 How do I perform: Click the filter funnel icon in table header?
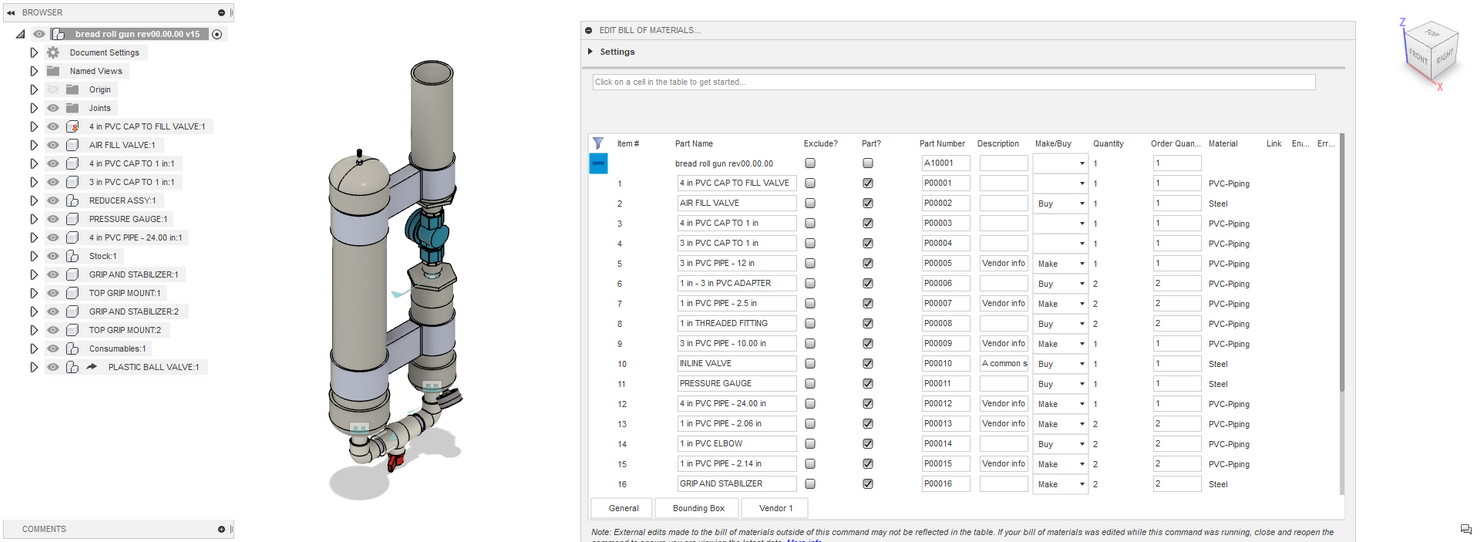click(x=597, y=143)
